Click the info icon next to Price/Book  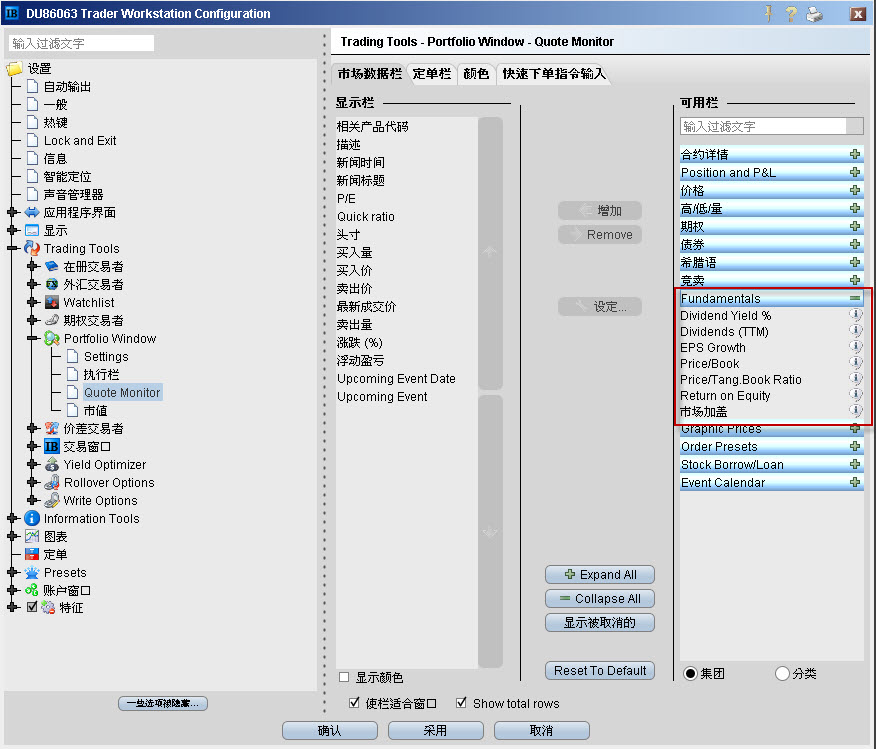point(856,363)
